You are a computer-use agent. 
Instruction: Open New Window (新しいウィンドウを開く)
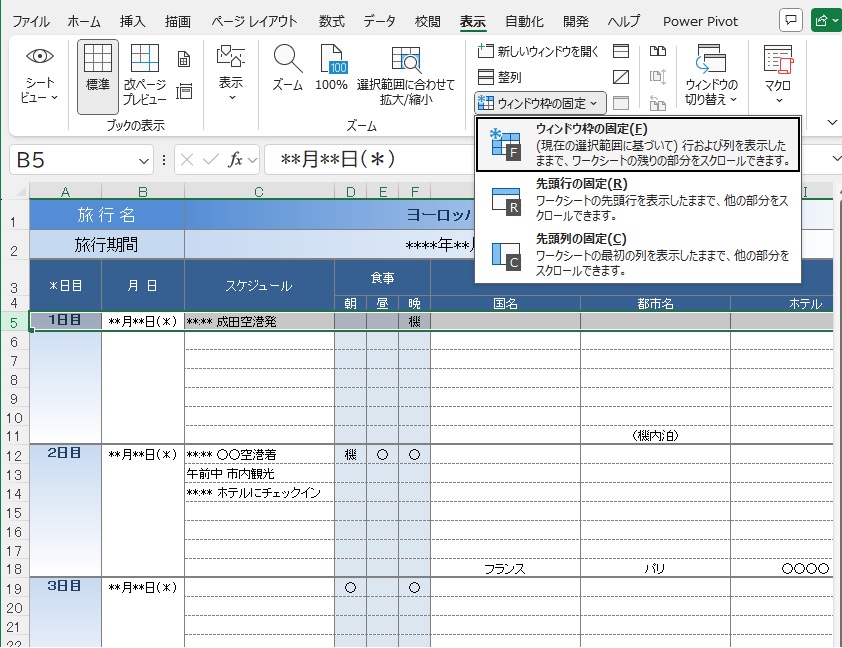(x=539, y=51)
